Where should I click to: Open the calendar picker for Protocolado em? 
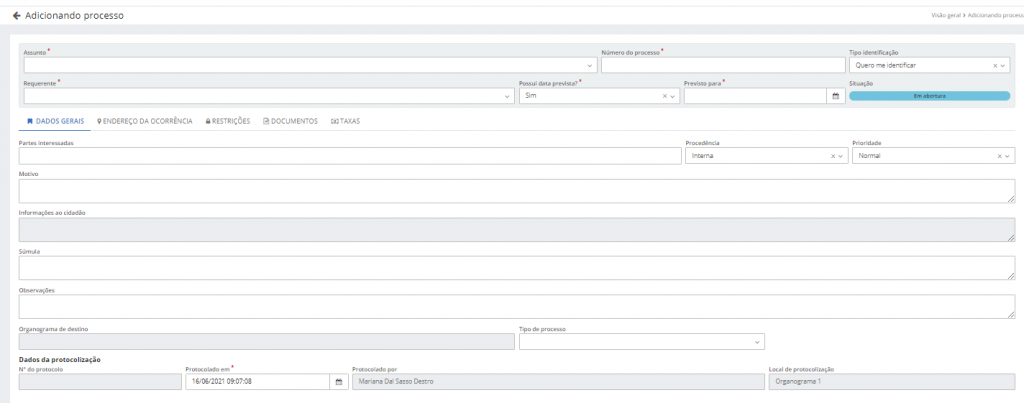tap(339, 382)
